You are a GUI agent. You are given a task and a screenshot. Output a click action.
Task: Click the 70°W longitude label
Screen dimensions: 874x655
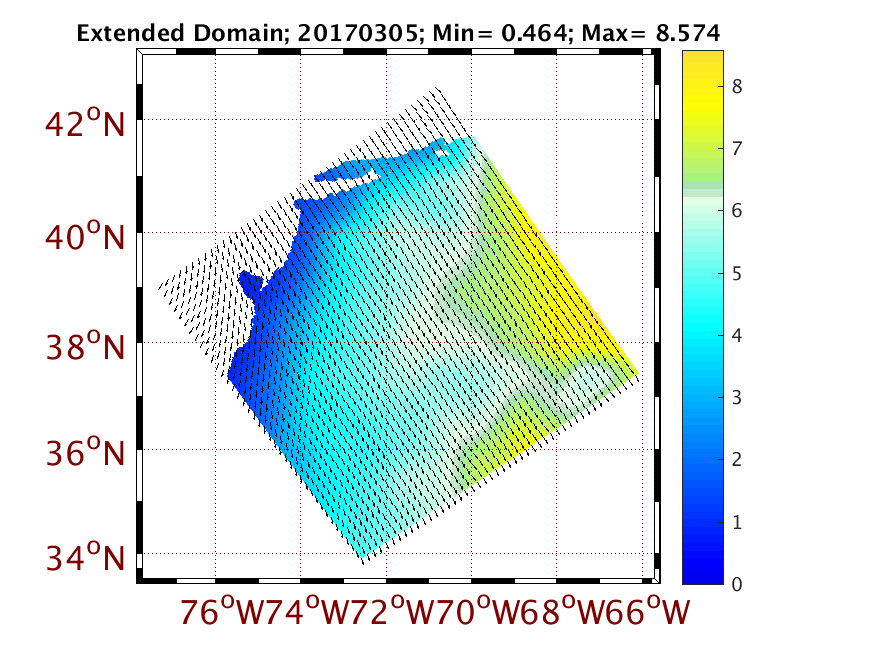coord(478,612)
